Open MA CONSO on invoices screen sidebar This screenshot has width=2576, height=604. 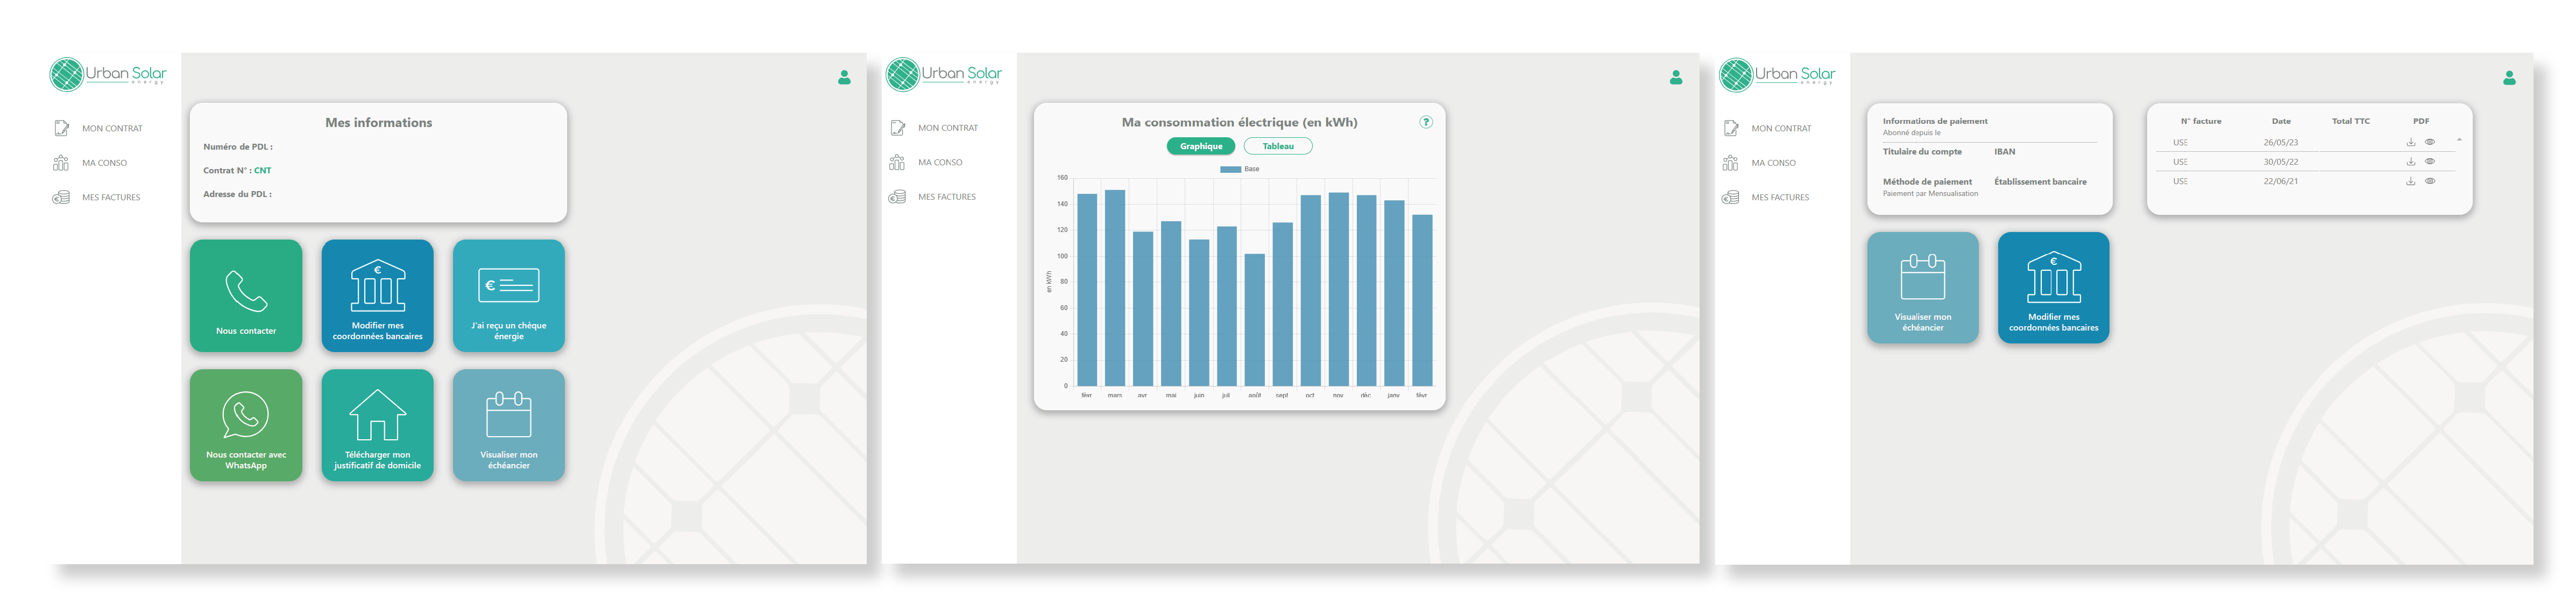(1759, 163)
